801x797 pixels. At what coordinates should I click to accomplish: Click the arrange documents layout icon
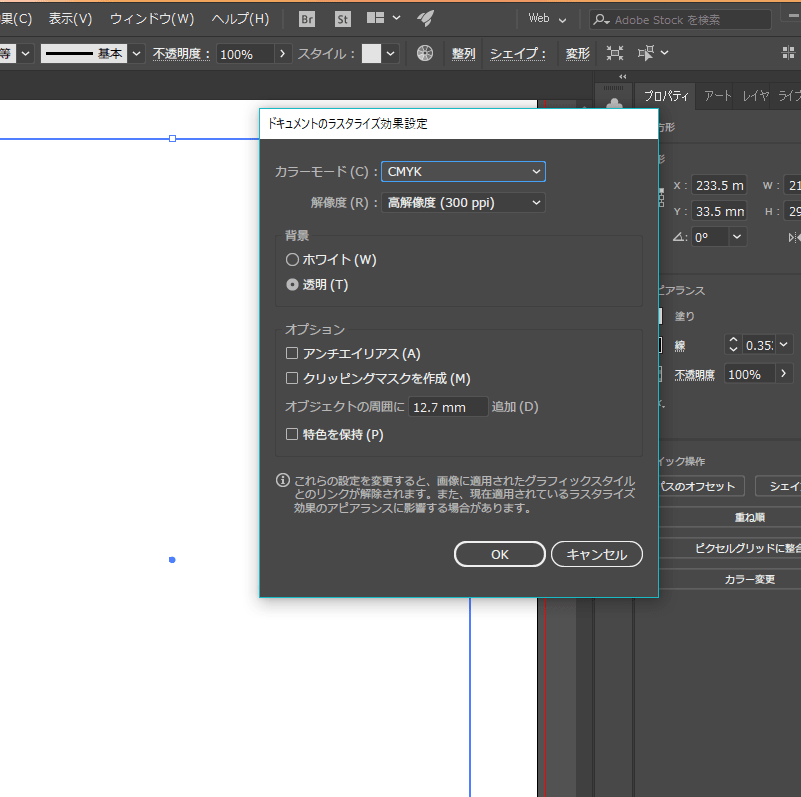[x=377, y=19]
